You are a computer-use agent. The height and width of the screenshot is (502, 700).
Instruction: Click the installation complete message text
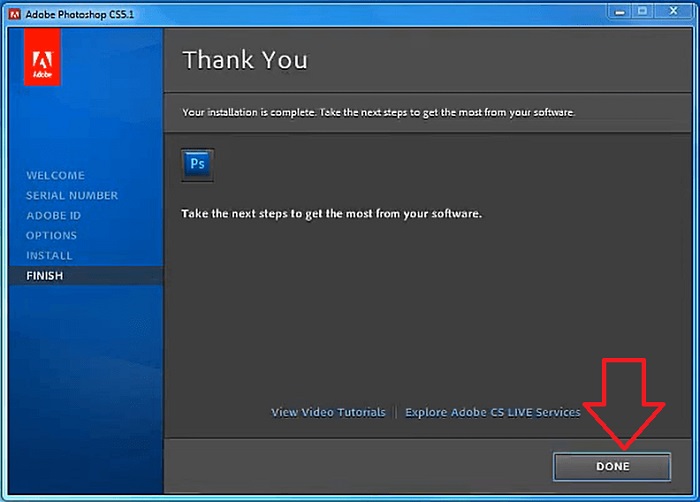click(x=378, y=113)
